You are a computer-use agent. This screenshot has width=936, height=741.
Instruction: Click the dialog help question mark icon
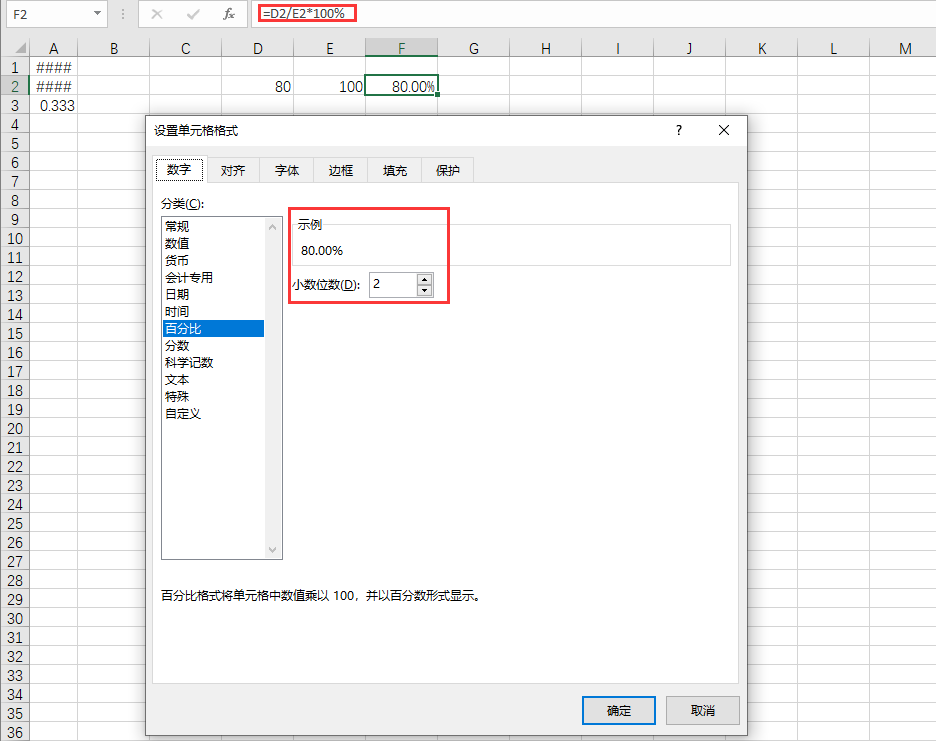(x=678, y=130)
